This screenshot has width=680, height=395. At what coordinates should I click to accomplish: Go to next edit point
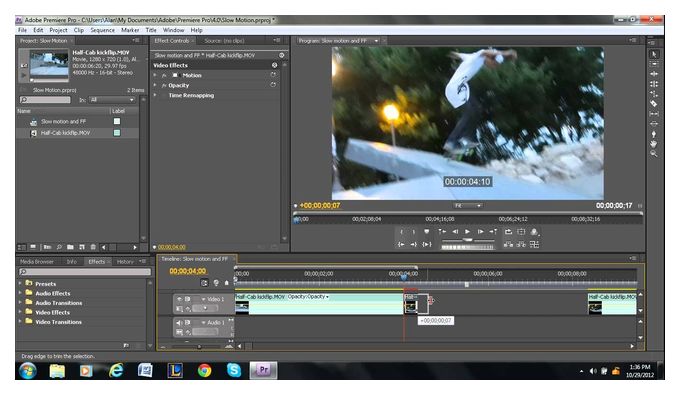coord(493,232)
